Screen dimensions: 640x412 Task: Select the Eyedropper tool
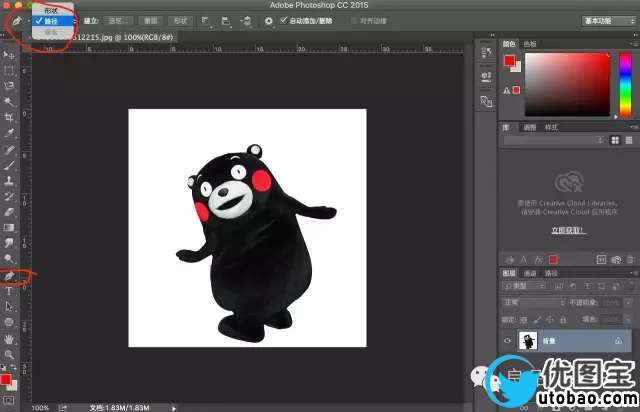click(9, 133)
